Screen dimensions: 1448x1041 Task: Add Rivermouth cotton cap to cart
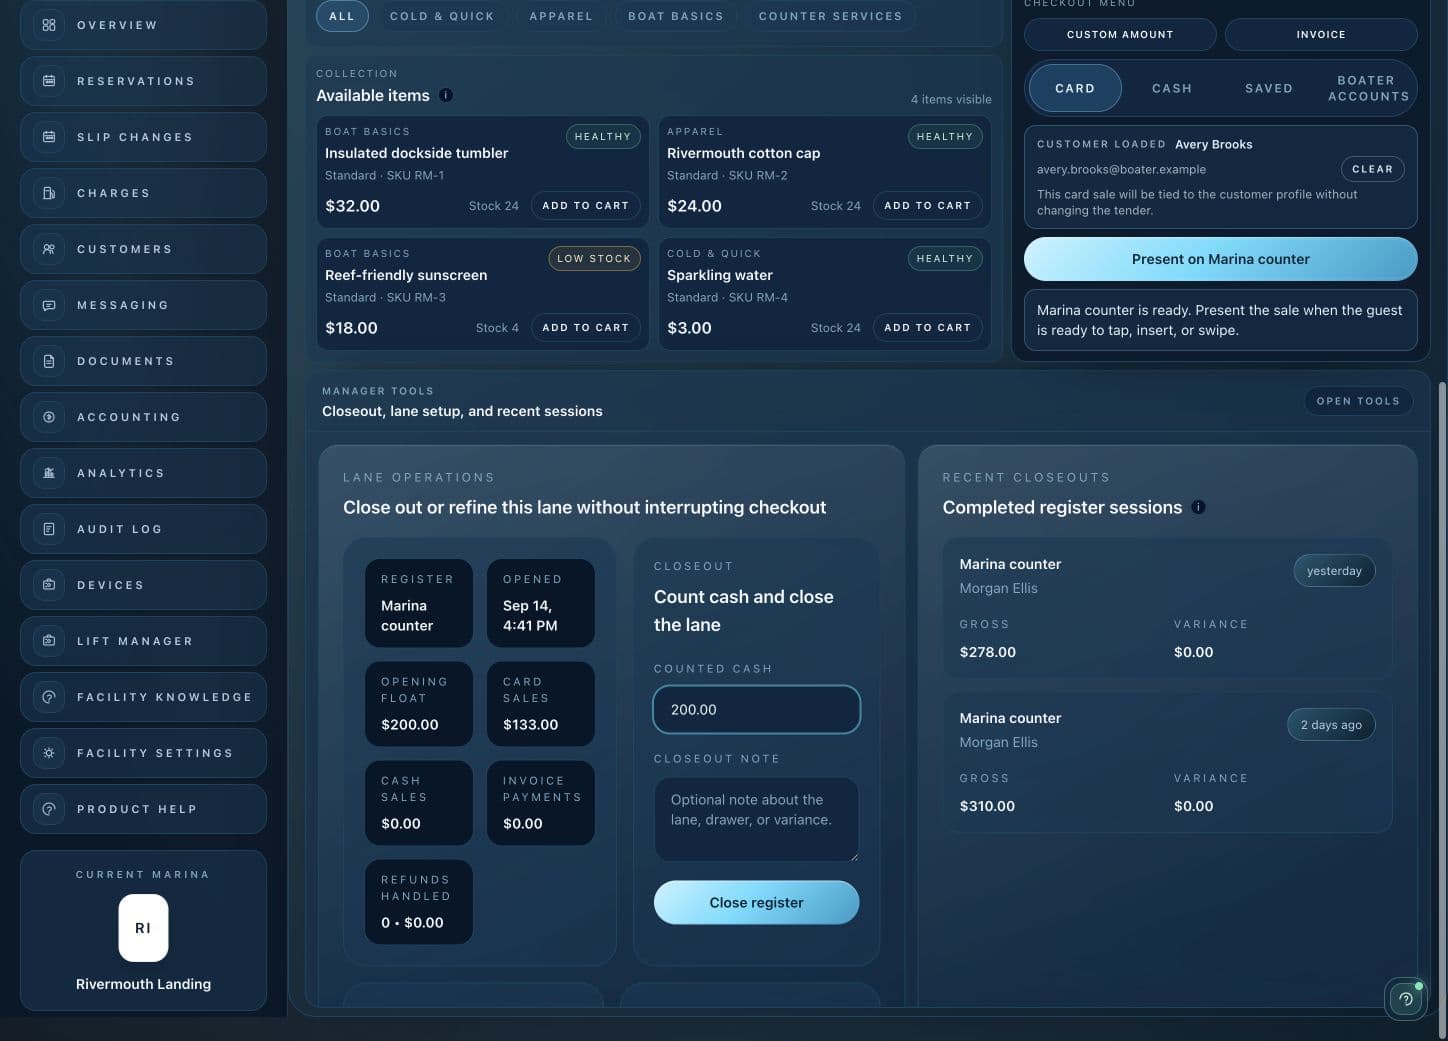point(927,205)
